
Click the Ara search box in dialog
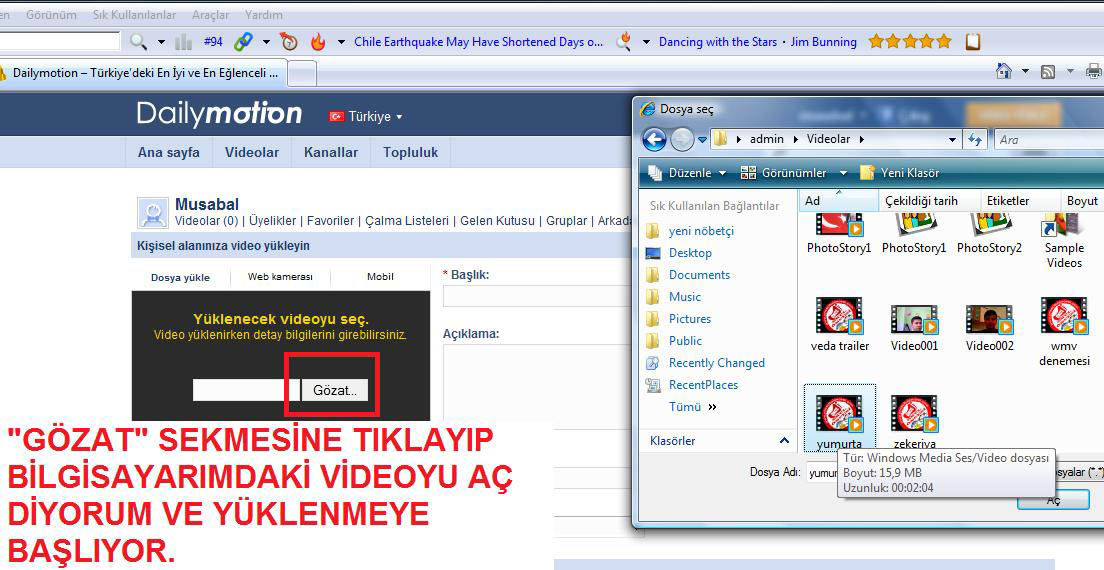click(x=1048, y=139)
